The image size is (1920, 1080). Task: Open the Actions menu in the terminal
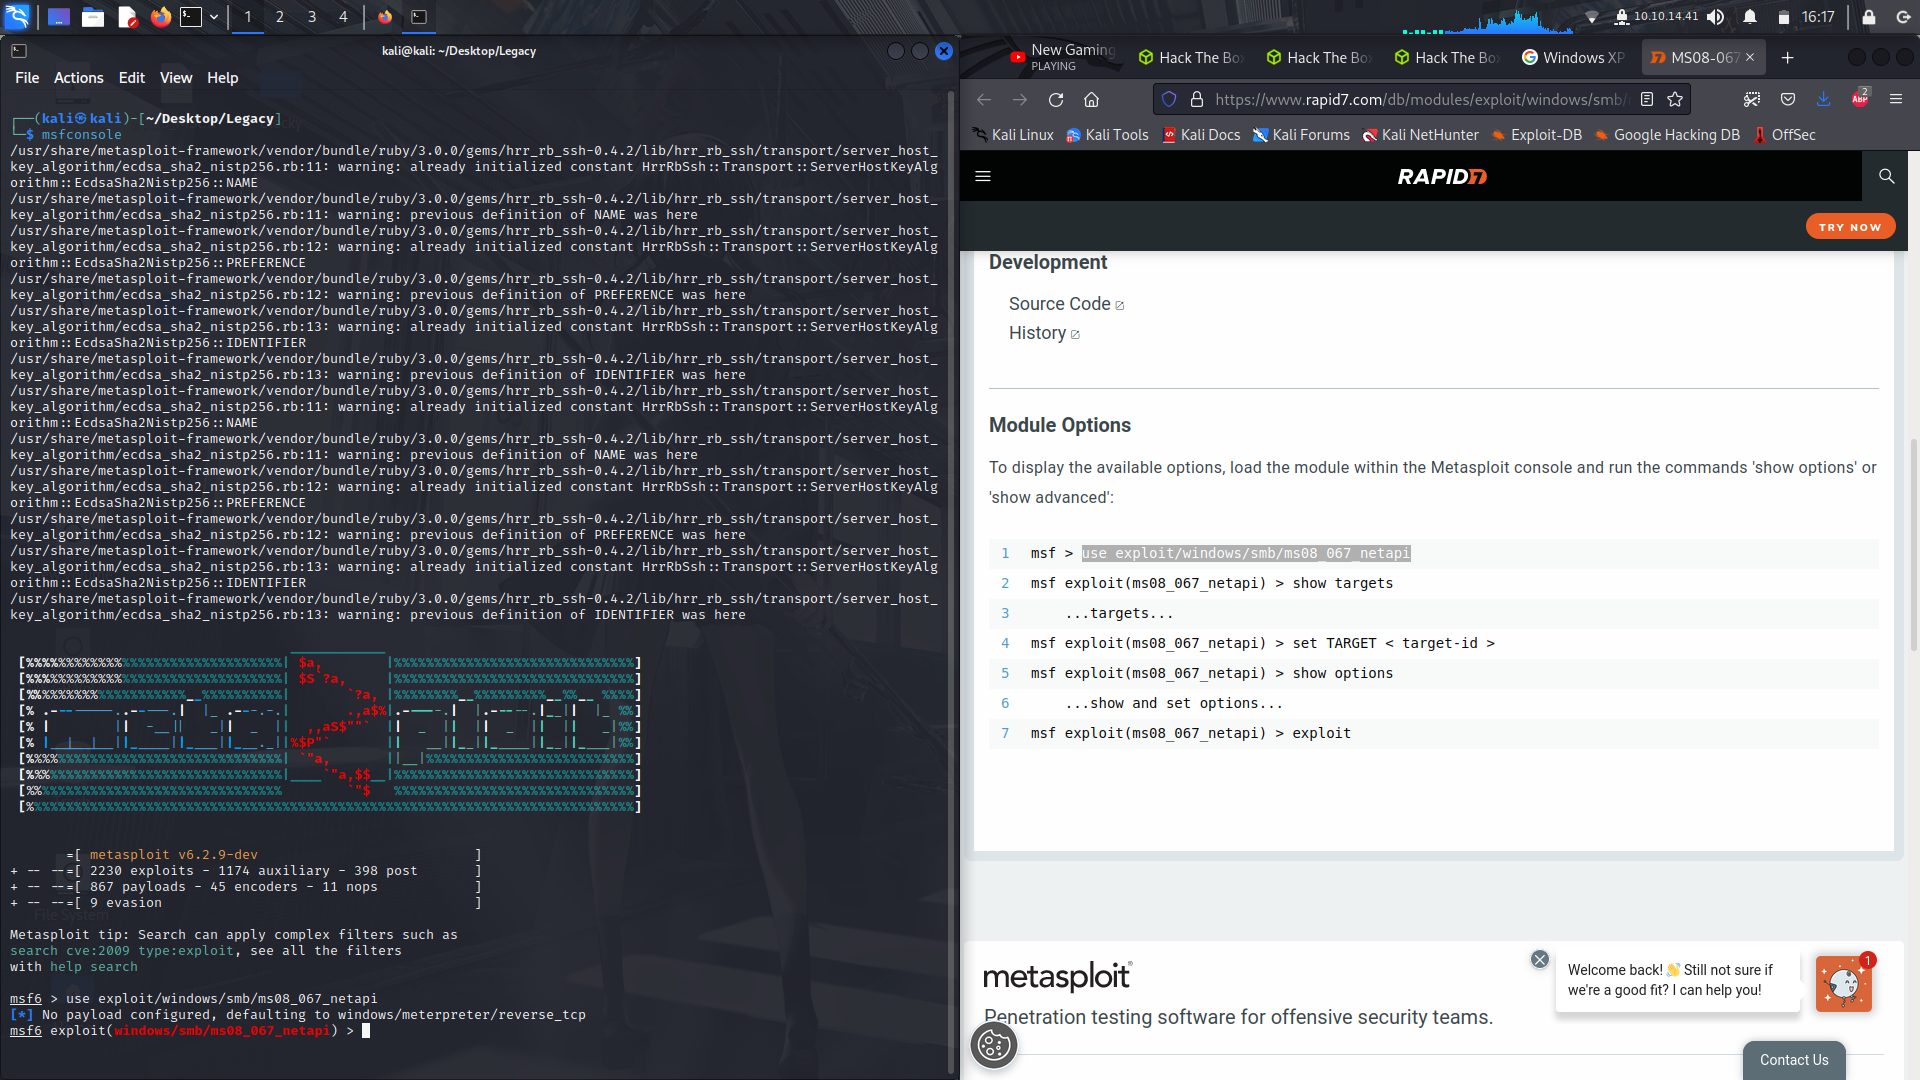tap(77, 77)
